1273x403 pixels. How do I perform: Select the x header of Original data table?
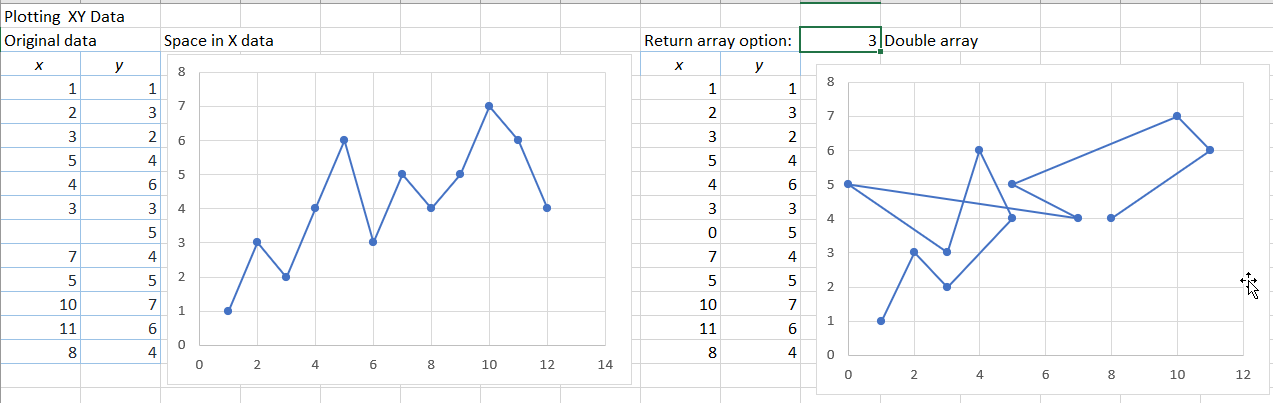(39, 65)
